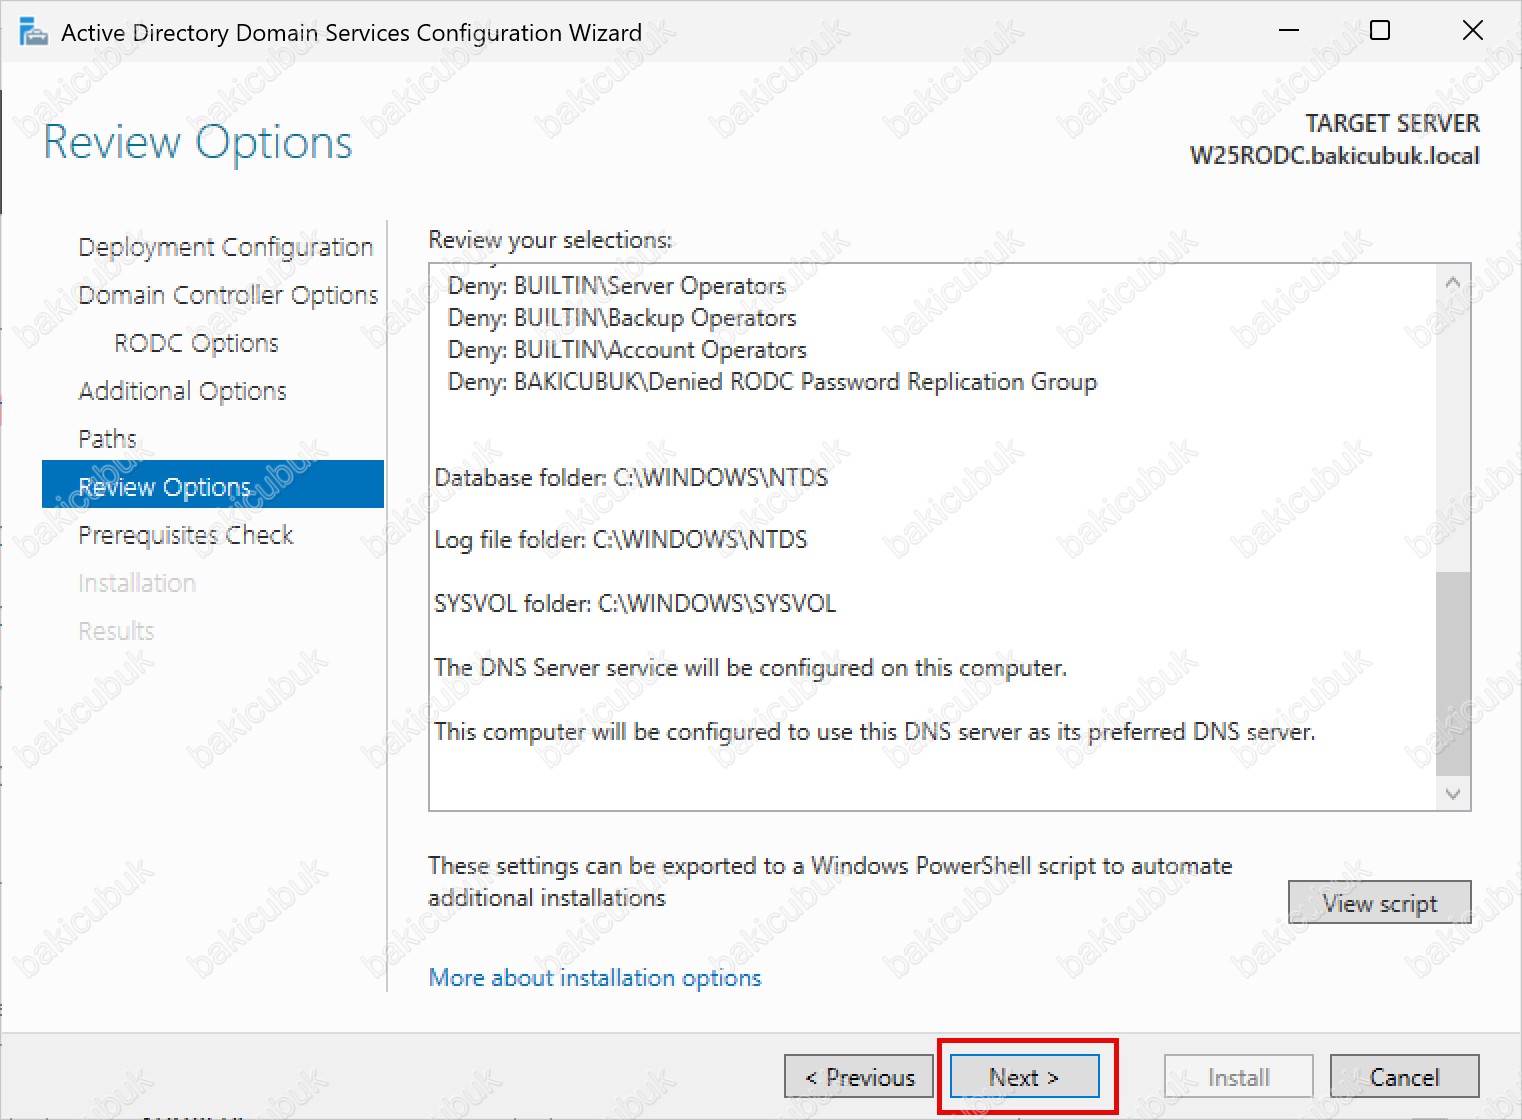Click the review selections scrollbar thumb

(1453, 673)
